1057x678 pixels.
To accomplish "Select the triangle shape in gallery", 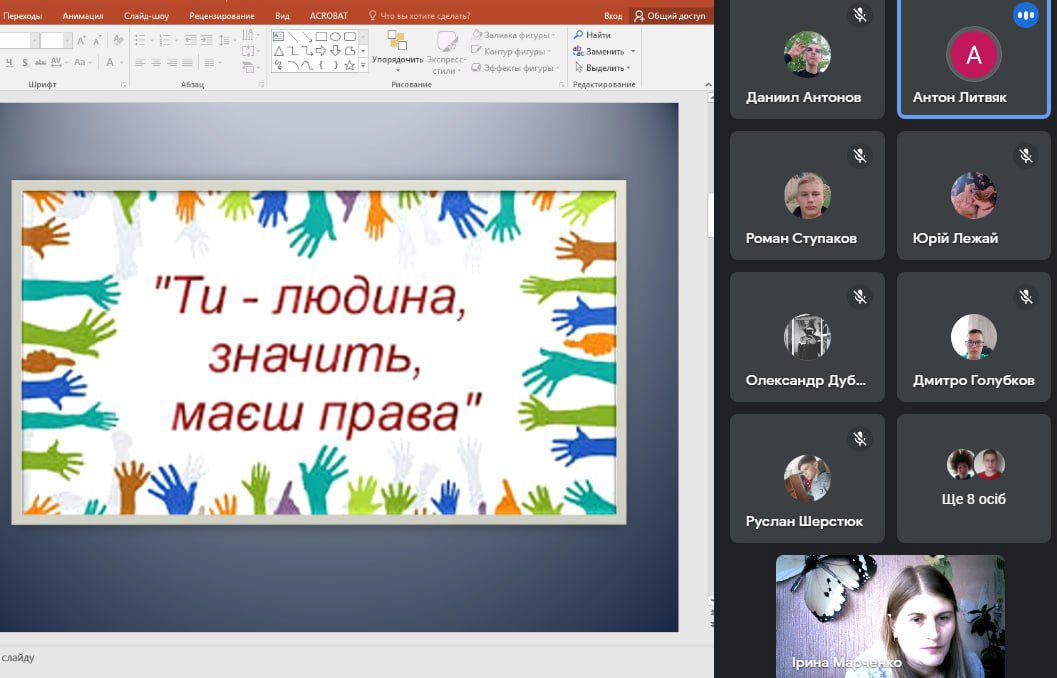I will click(278, 51).
